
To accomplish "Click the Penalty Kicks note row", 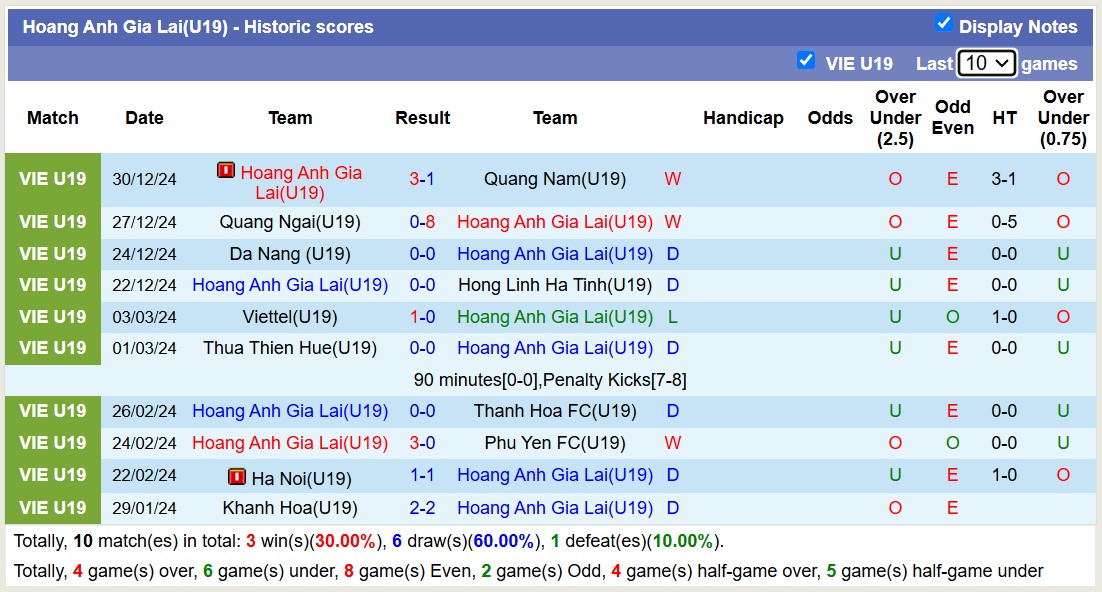I will click(x=550, y=380).
